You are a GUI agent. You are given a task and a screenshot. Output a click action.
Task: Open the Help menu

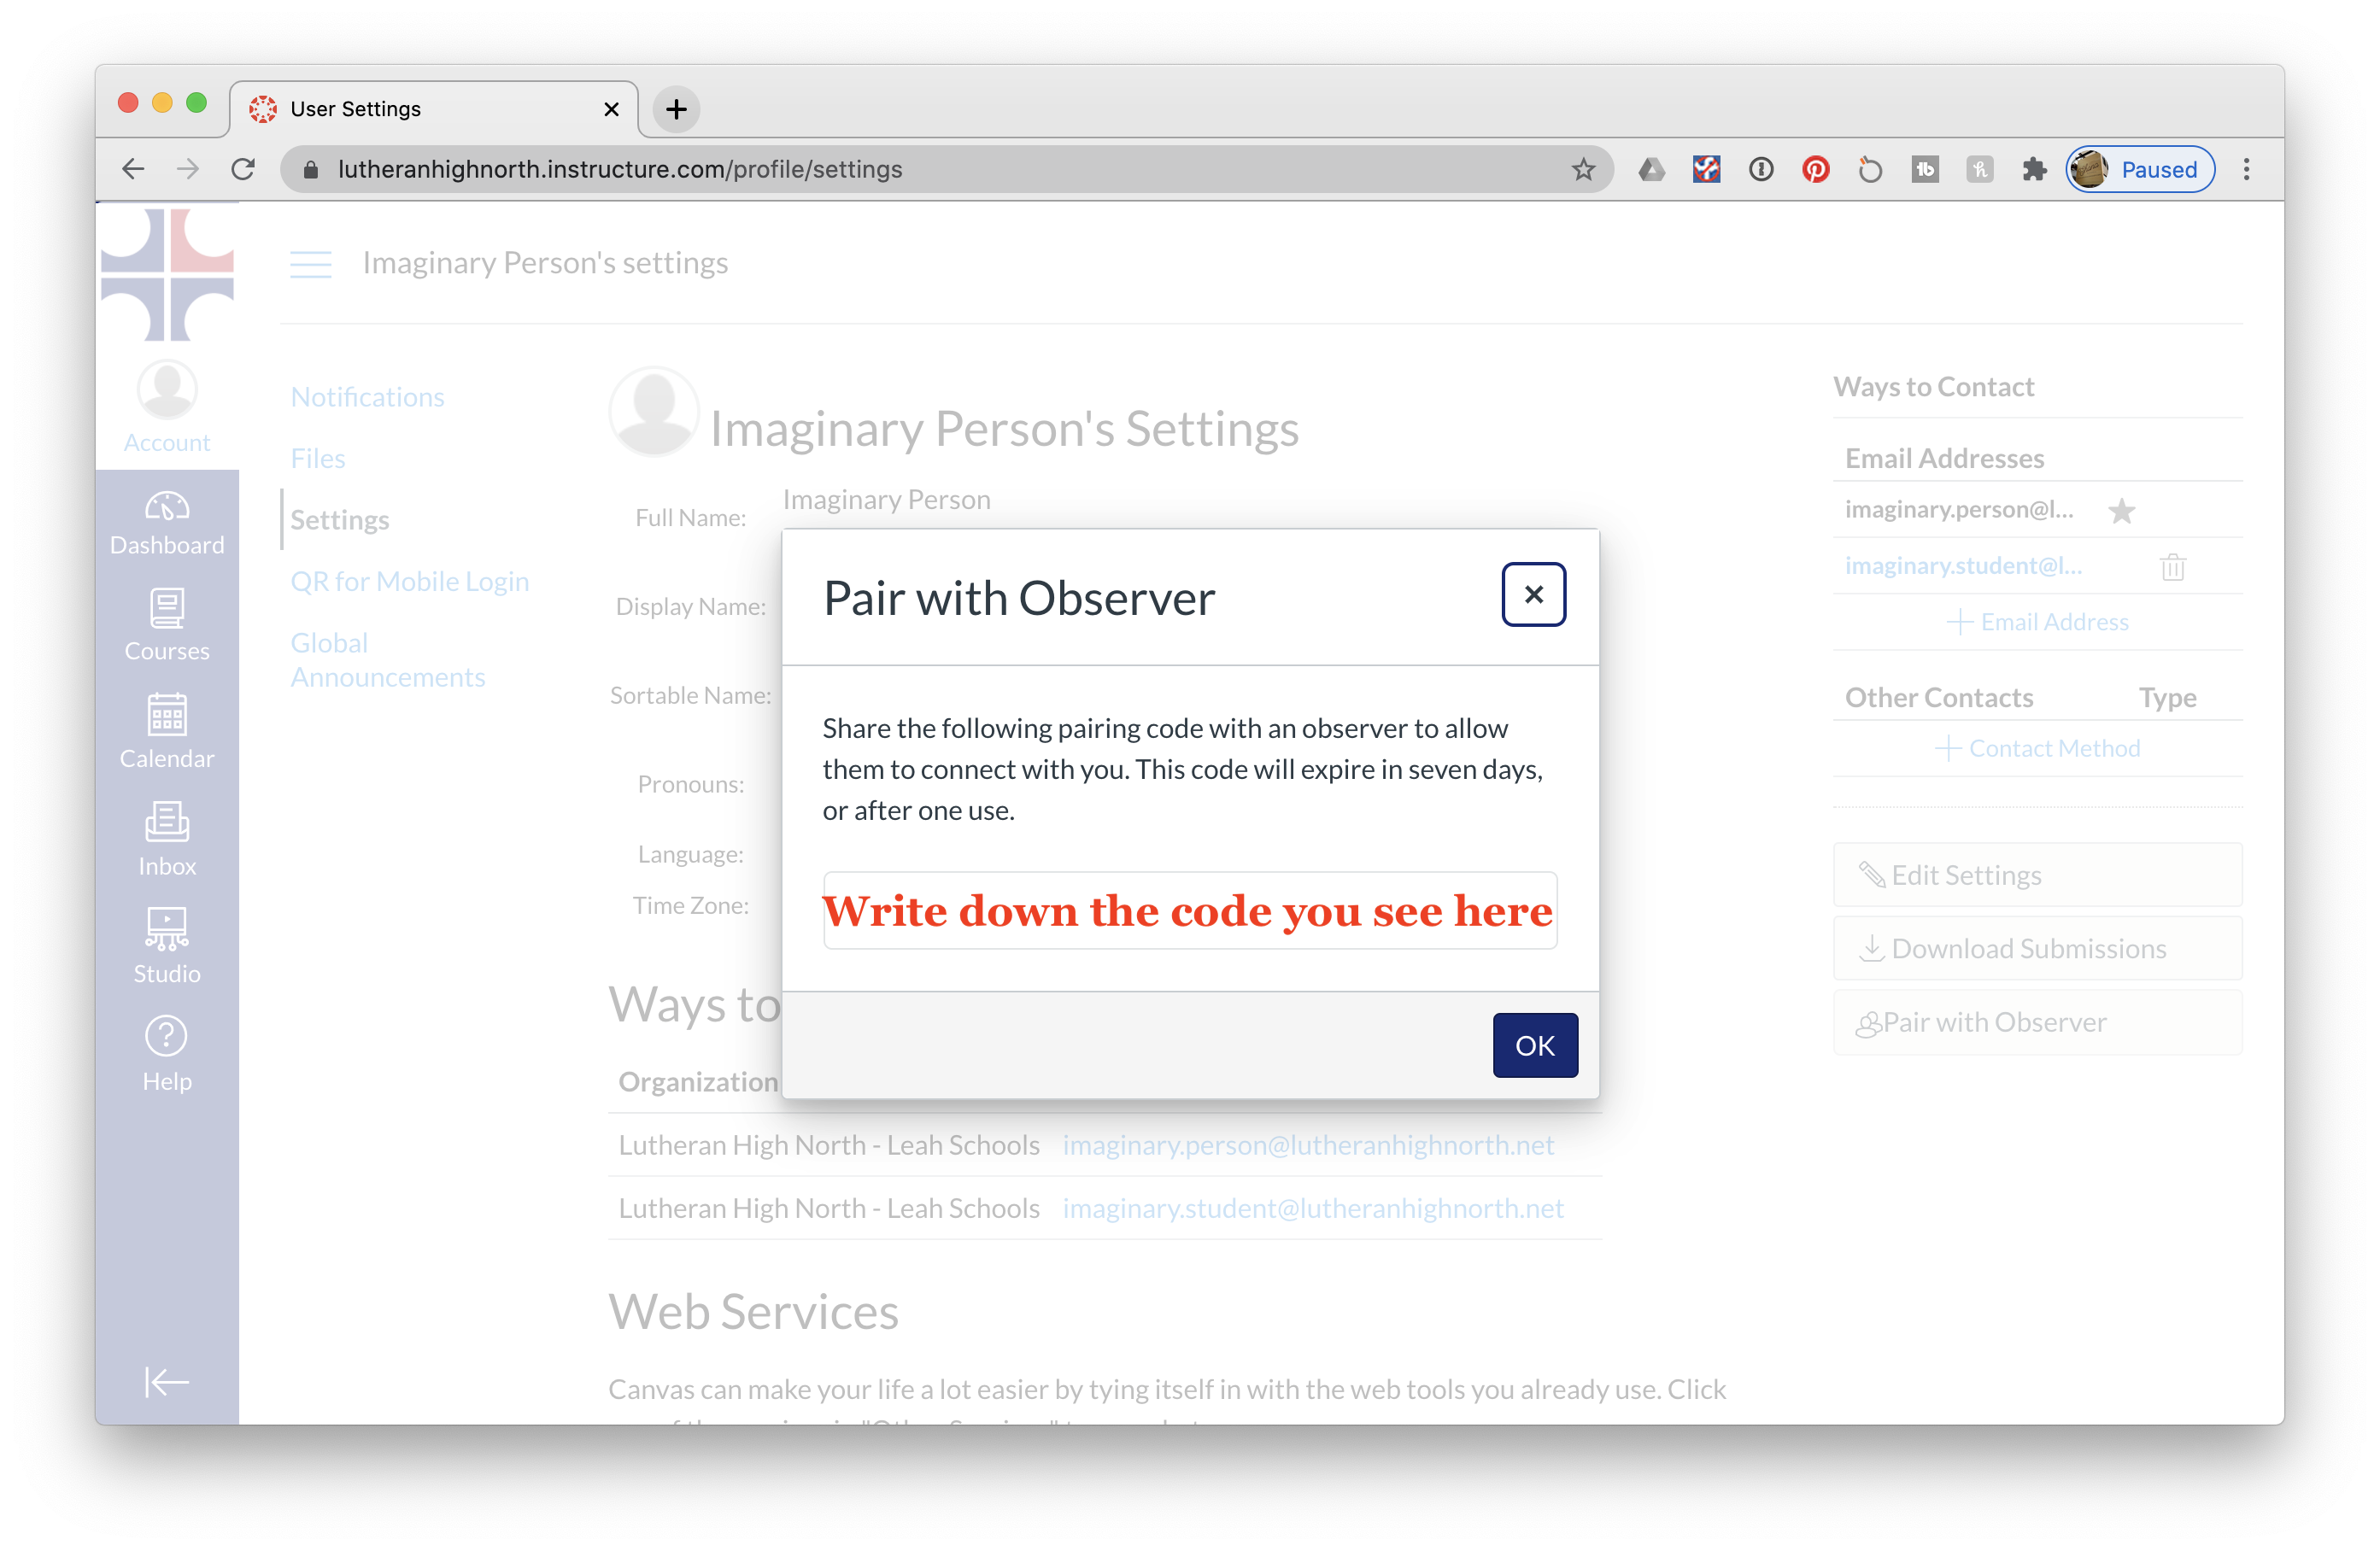(167, 1055)
